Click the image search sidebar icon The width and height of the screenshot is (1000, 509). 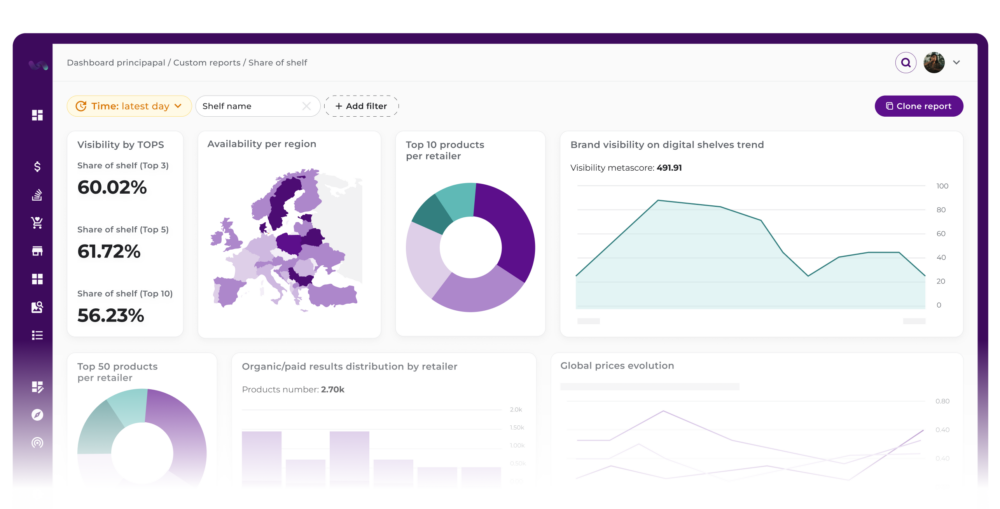coord(37,307)
